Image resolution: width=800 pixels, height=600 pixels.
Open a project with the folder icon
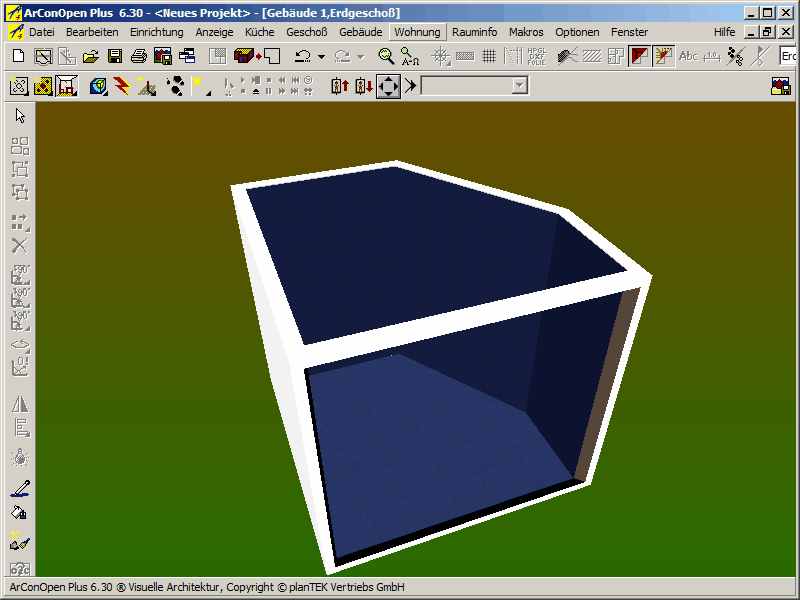click(91, 56)
